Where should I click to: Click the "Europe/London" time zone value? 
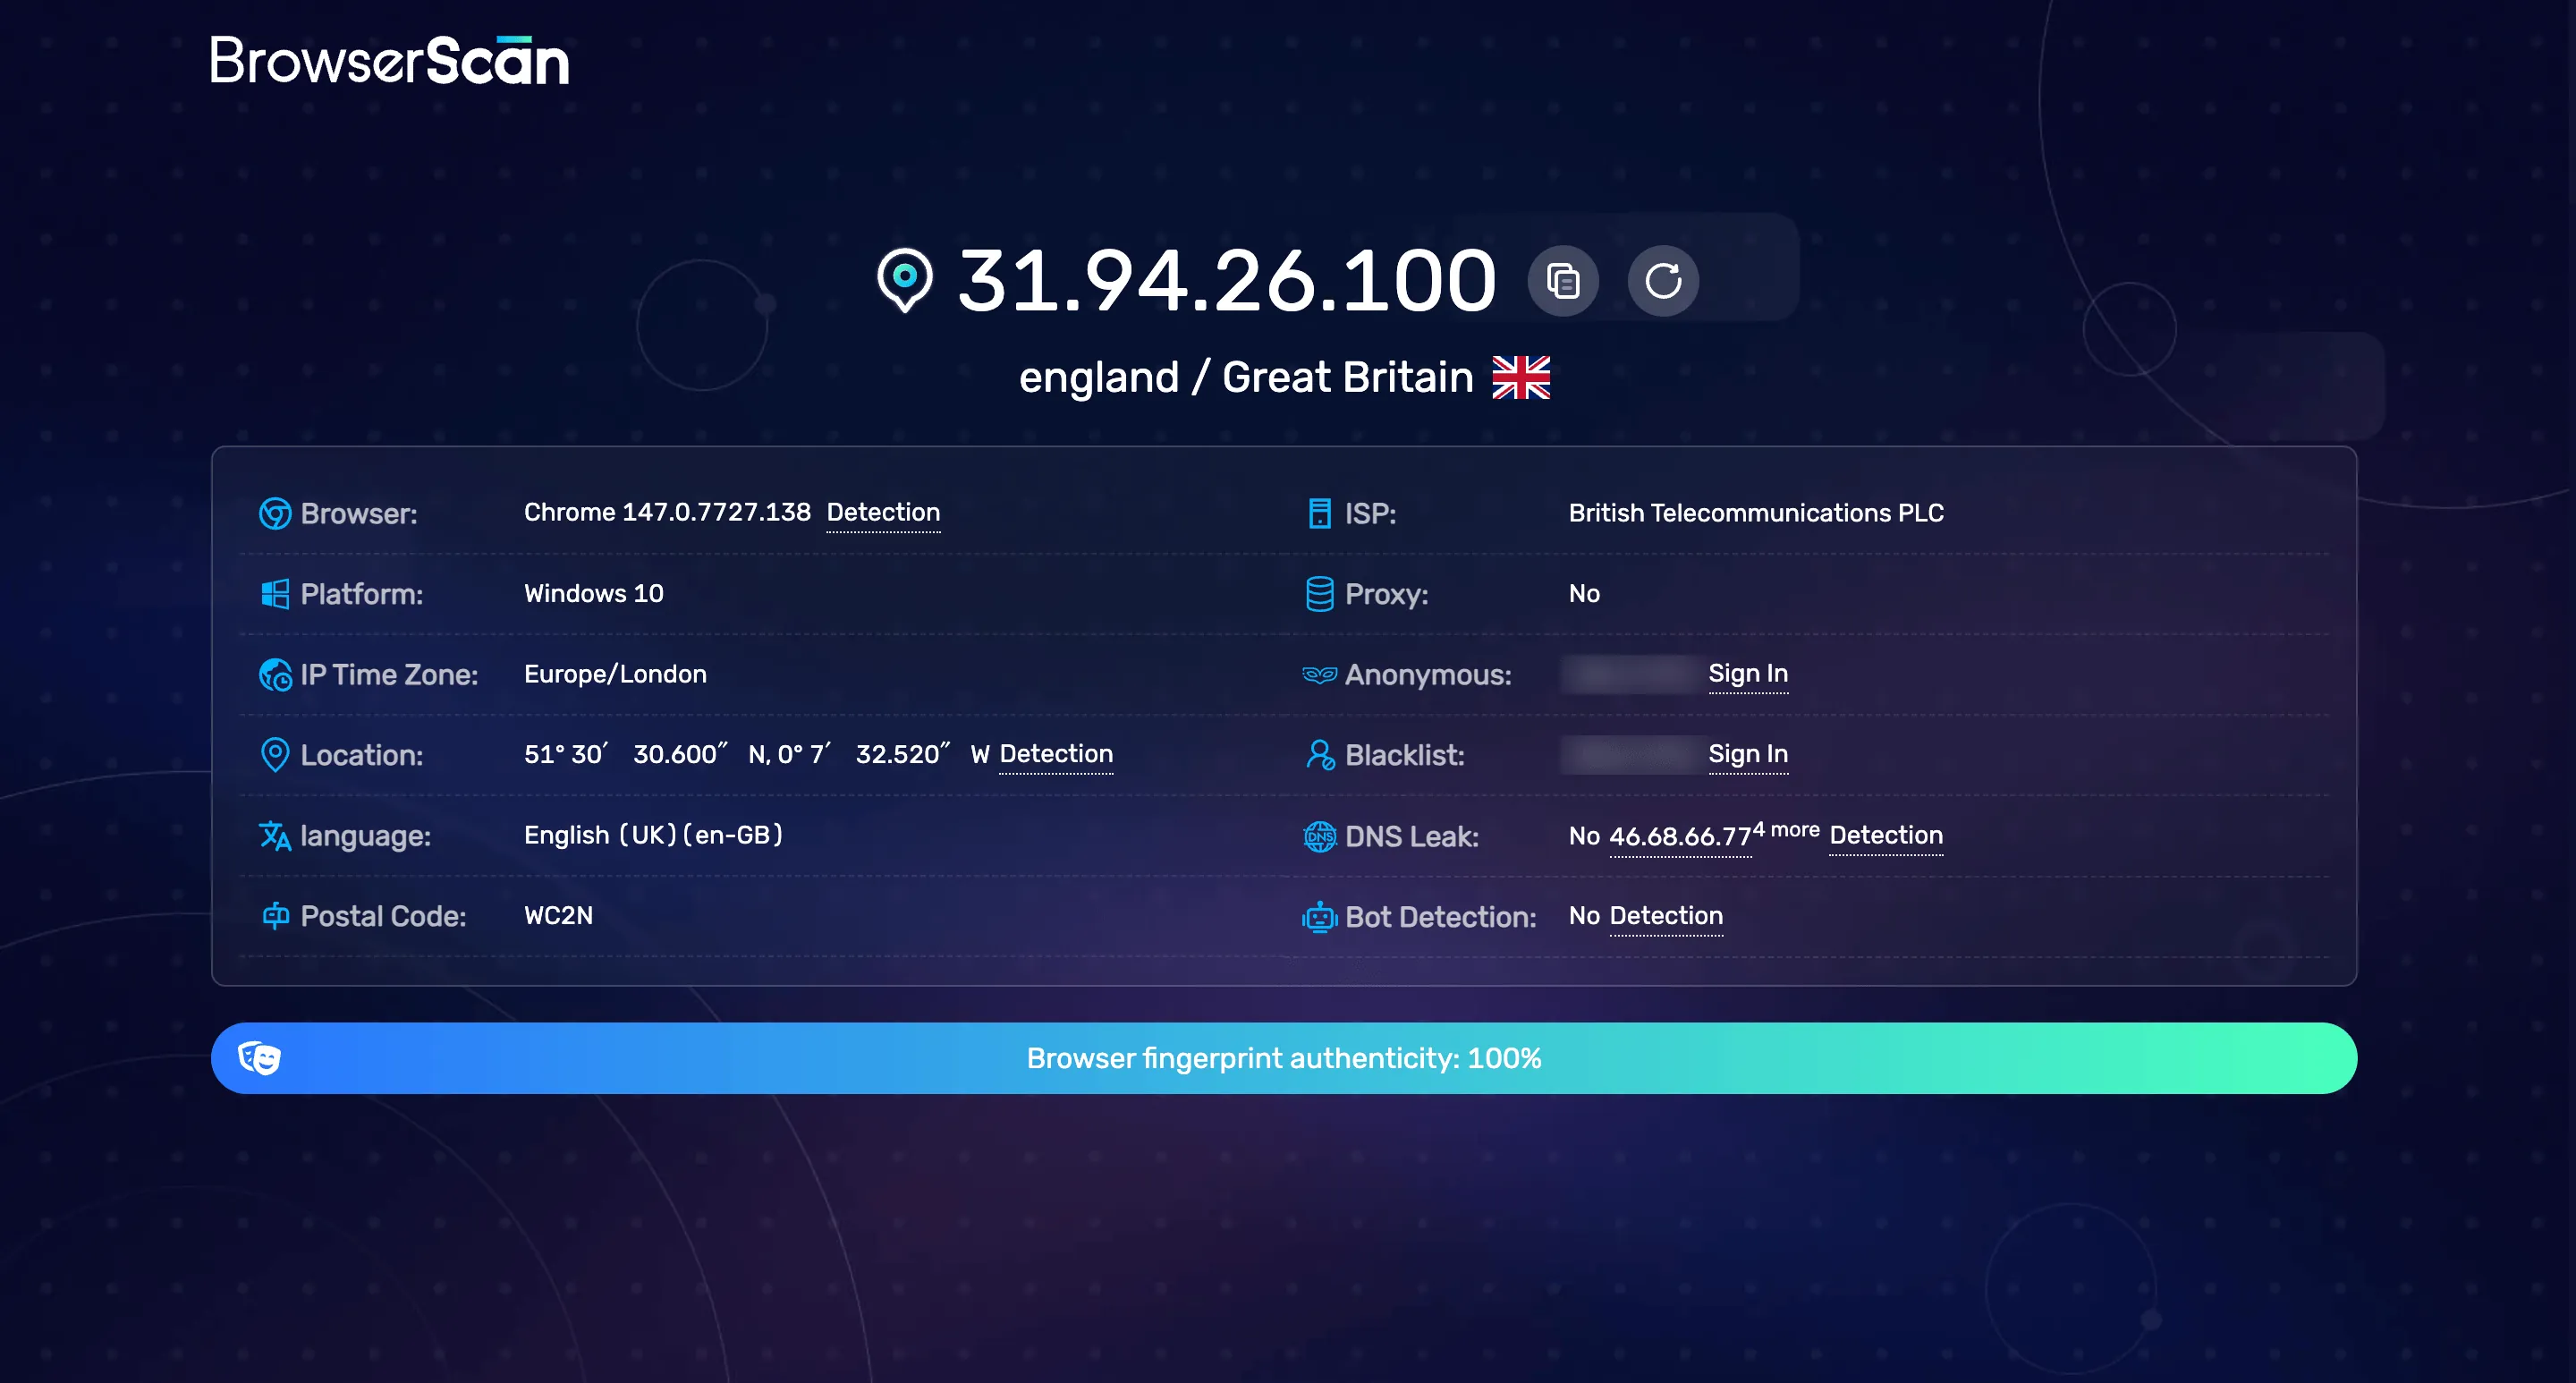tap(615, 675)
